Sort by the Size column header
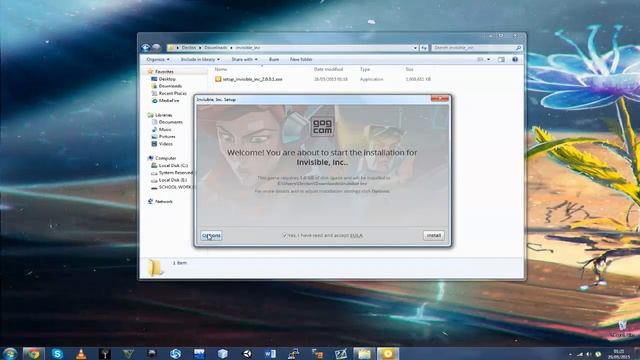 409,69
